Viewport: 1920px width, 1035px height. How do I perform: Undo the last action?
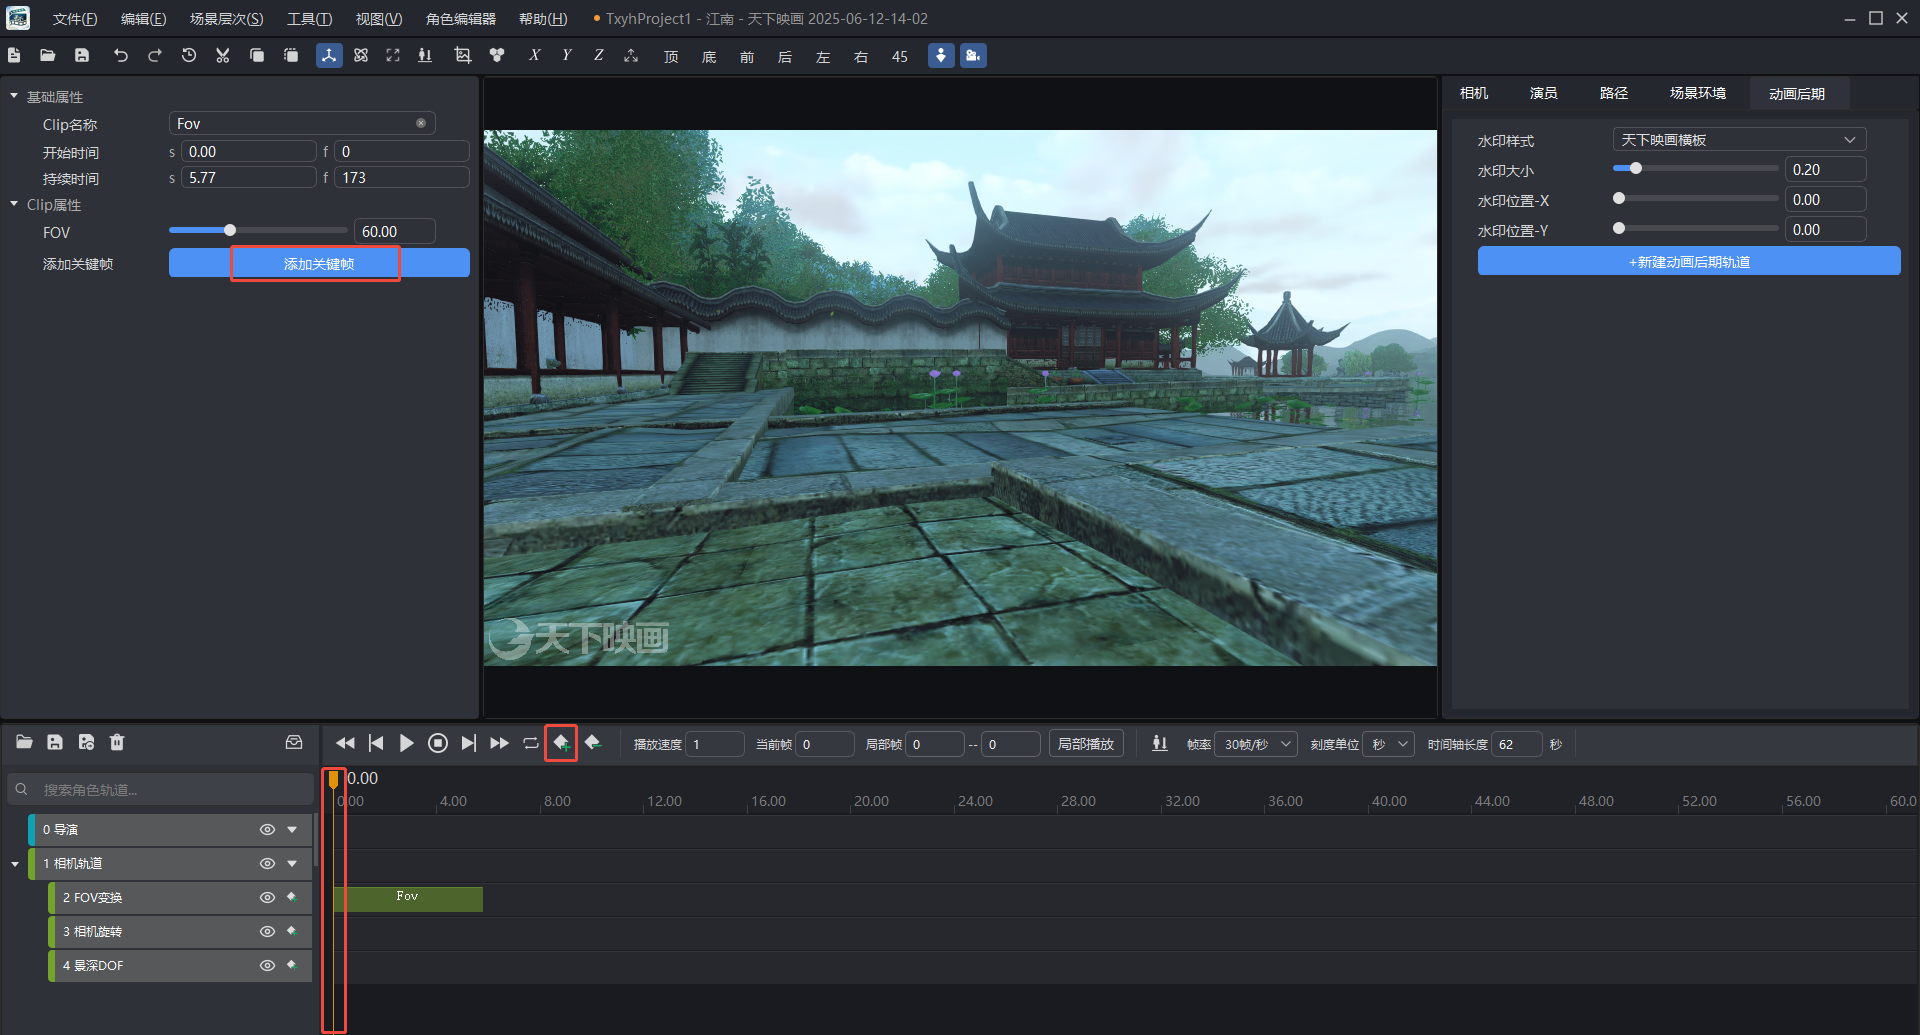pos(121,56)
